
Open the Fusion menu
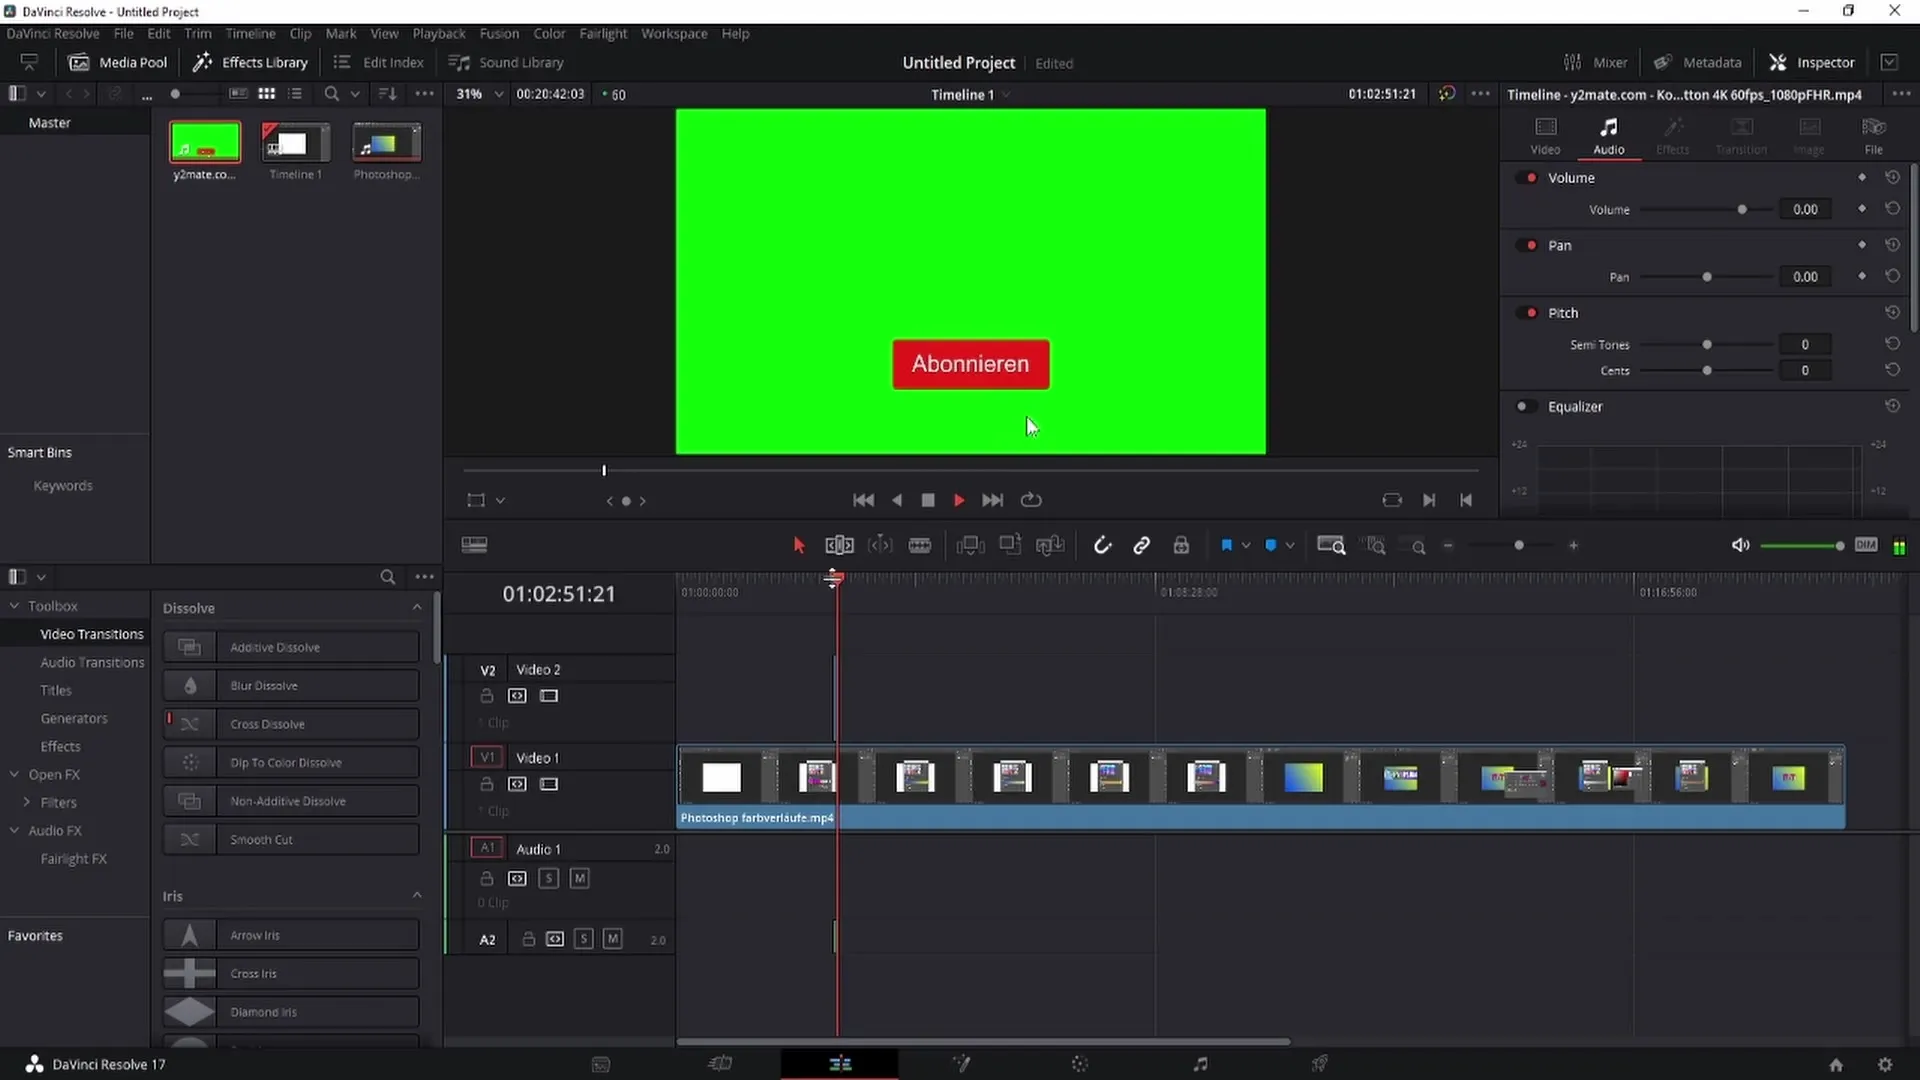pos(499,33)
